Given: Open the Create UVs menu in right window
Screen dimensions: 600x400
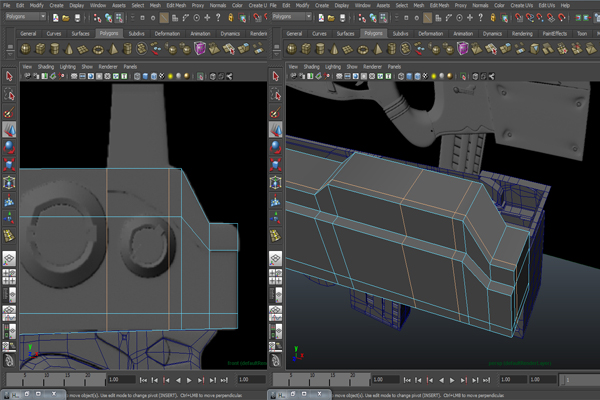Looking at the screenshot, I should tap(522, 5).
